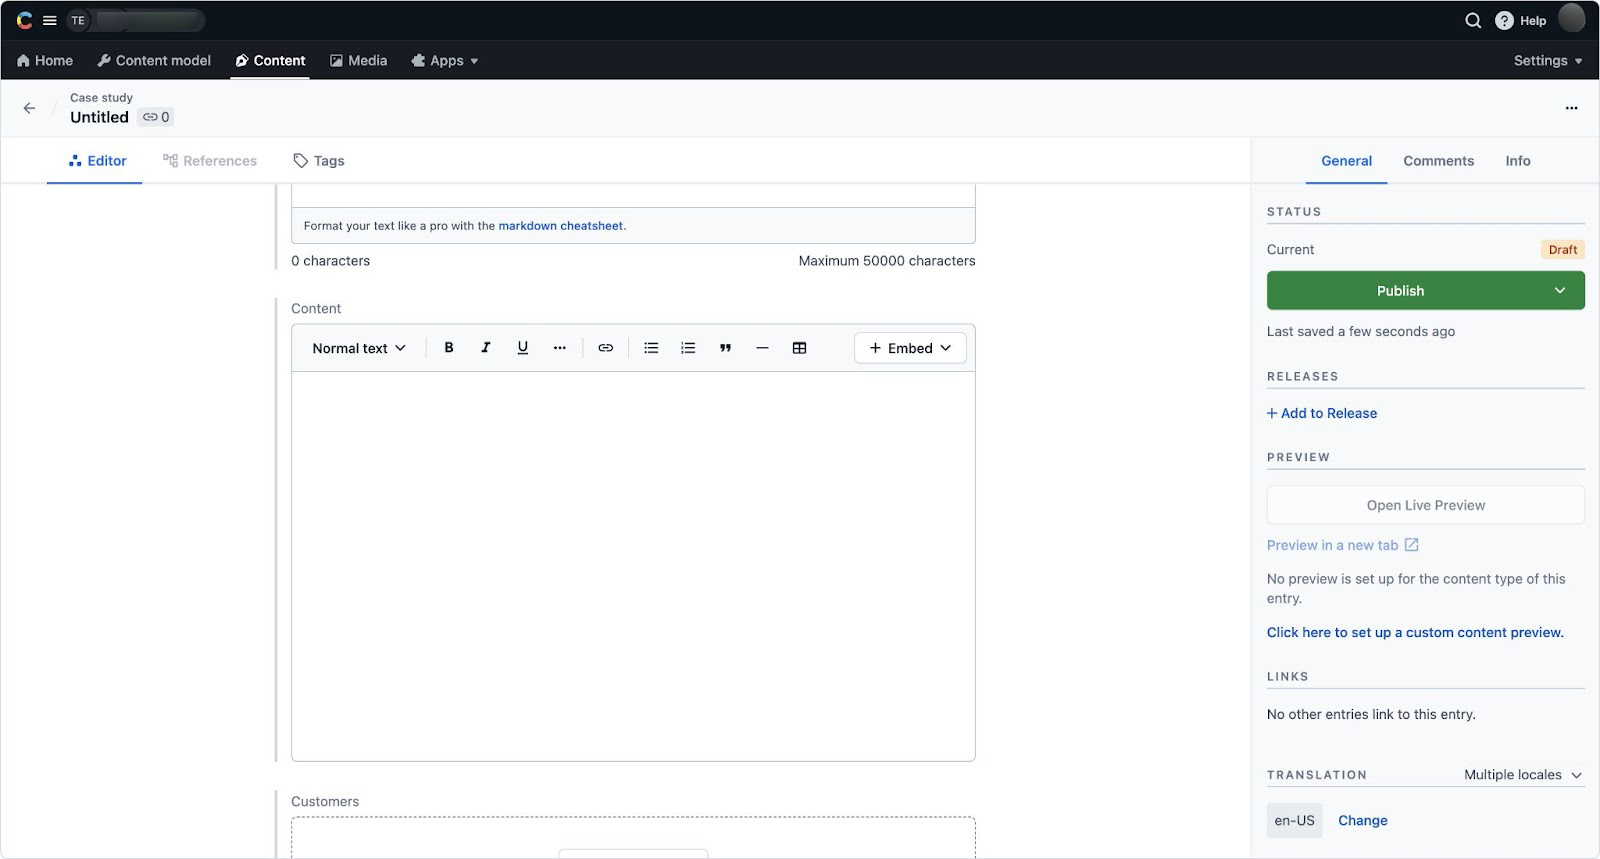Click the Untitled entry title

[x=99, y=117]
